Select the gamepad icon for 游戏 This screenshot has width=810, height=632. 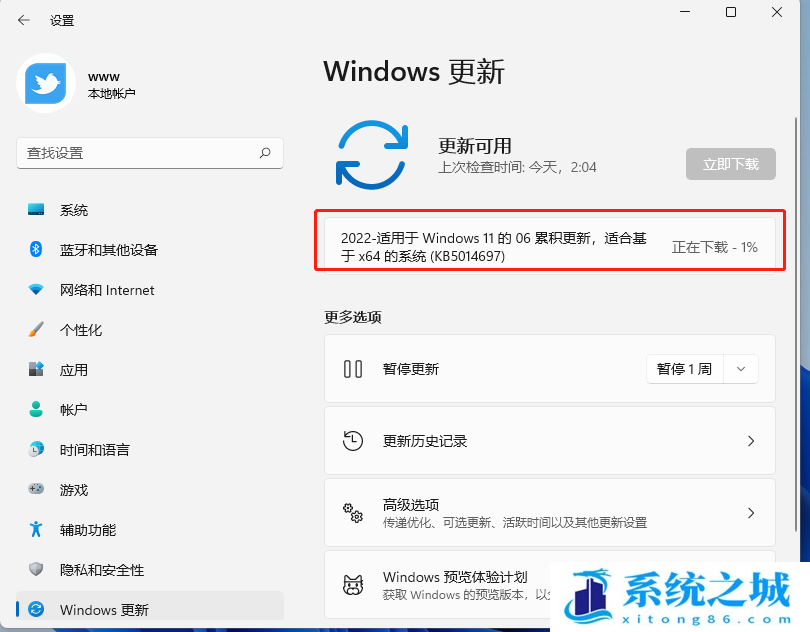(36, 489)
